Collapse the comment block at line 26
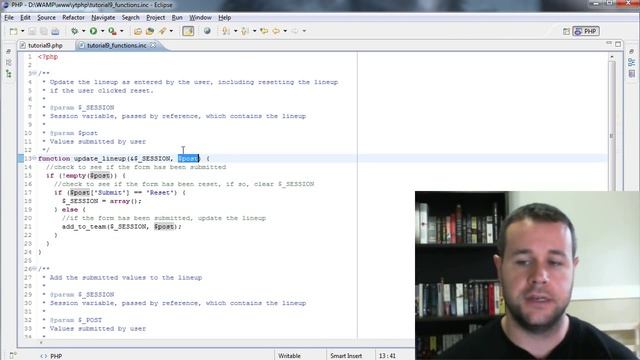640x360 pixels. point(34,269)
